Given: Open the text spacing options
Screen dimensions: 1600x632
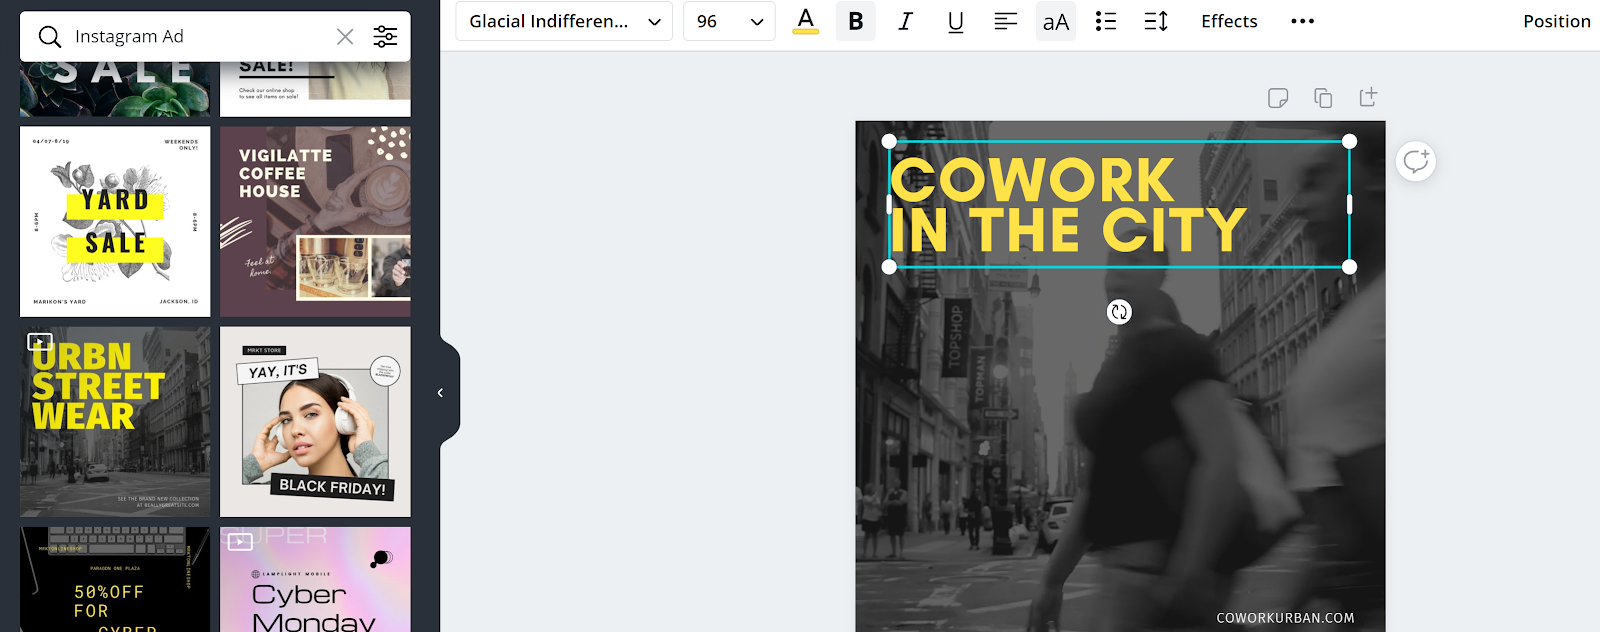Looking at the screenshot, I should (1156, 21).
